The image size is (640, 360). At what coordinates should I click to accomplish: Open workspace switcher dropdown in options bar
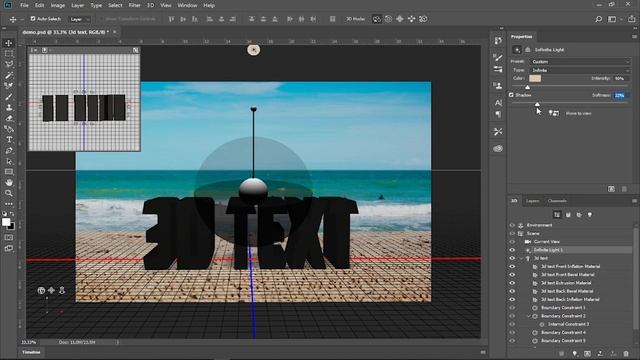[x=613, y=19]
